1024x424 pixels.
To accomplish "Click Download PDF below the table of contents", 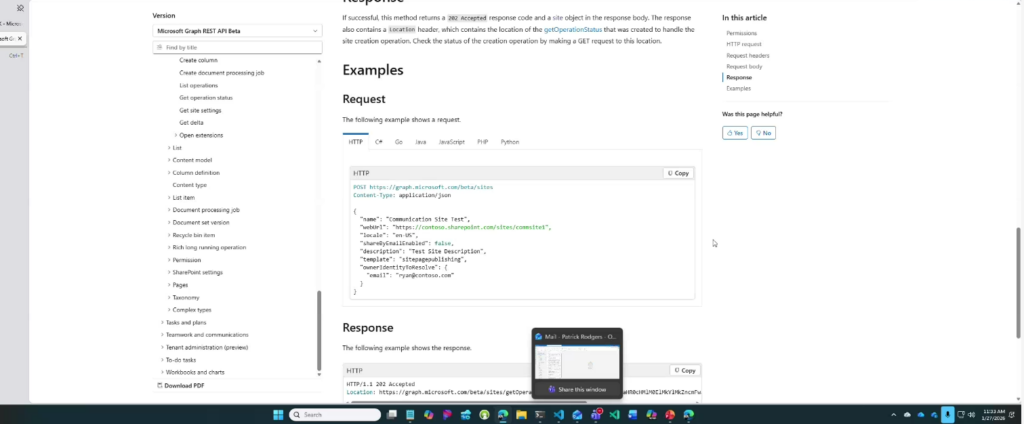I will click(x=181, y=386).
